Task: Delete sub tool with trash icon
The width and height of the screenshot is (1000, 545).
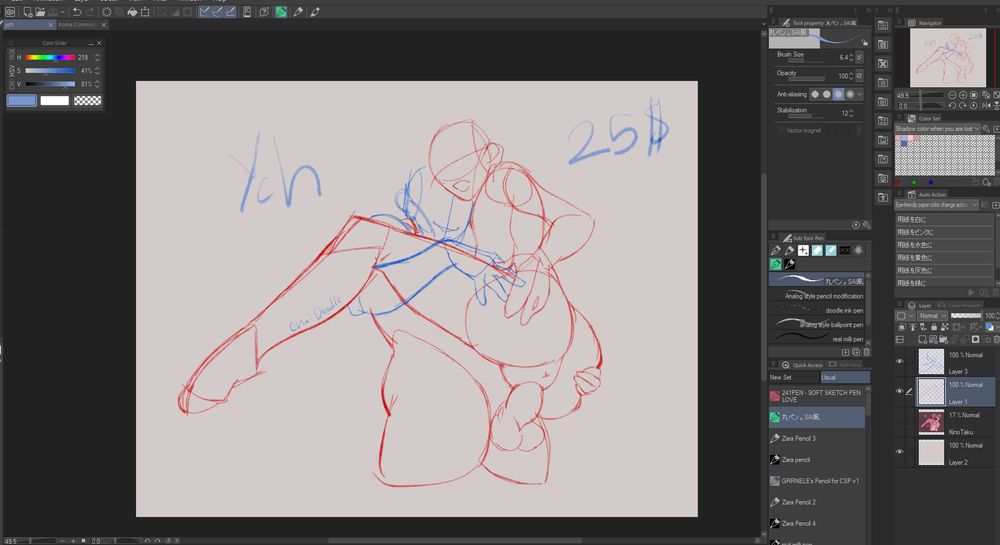Action: tap(866, 352)
